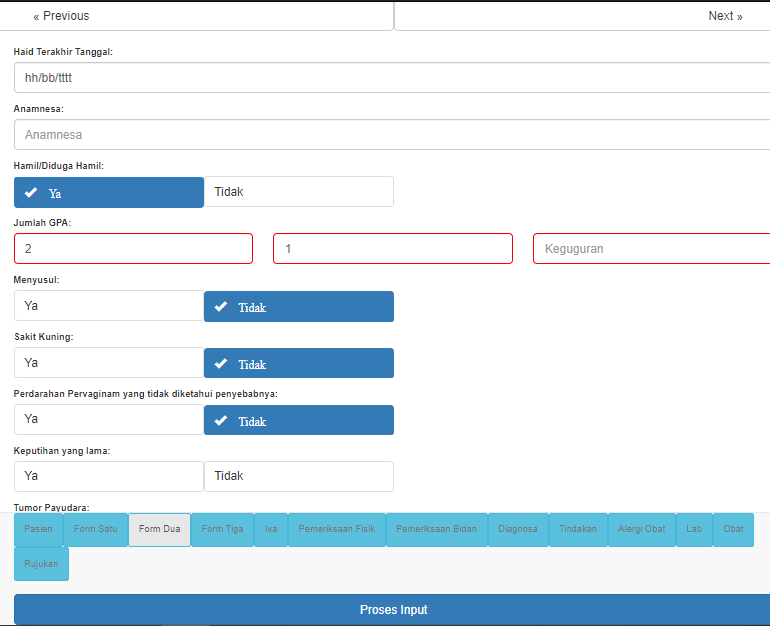770x626 pixels.
Task: Select Tidak for Menyusui
Action: (x=299, y=306)
